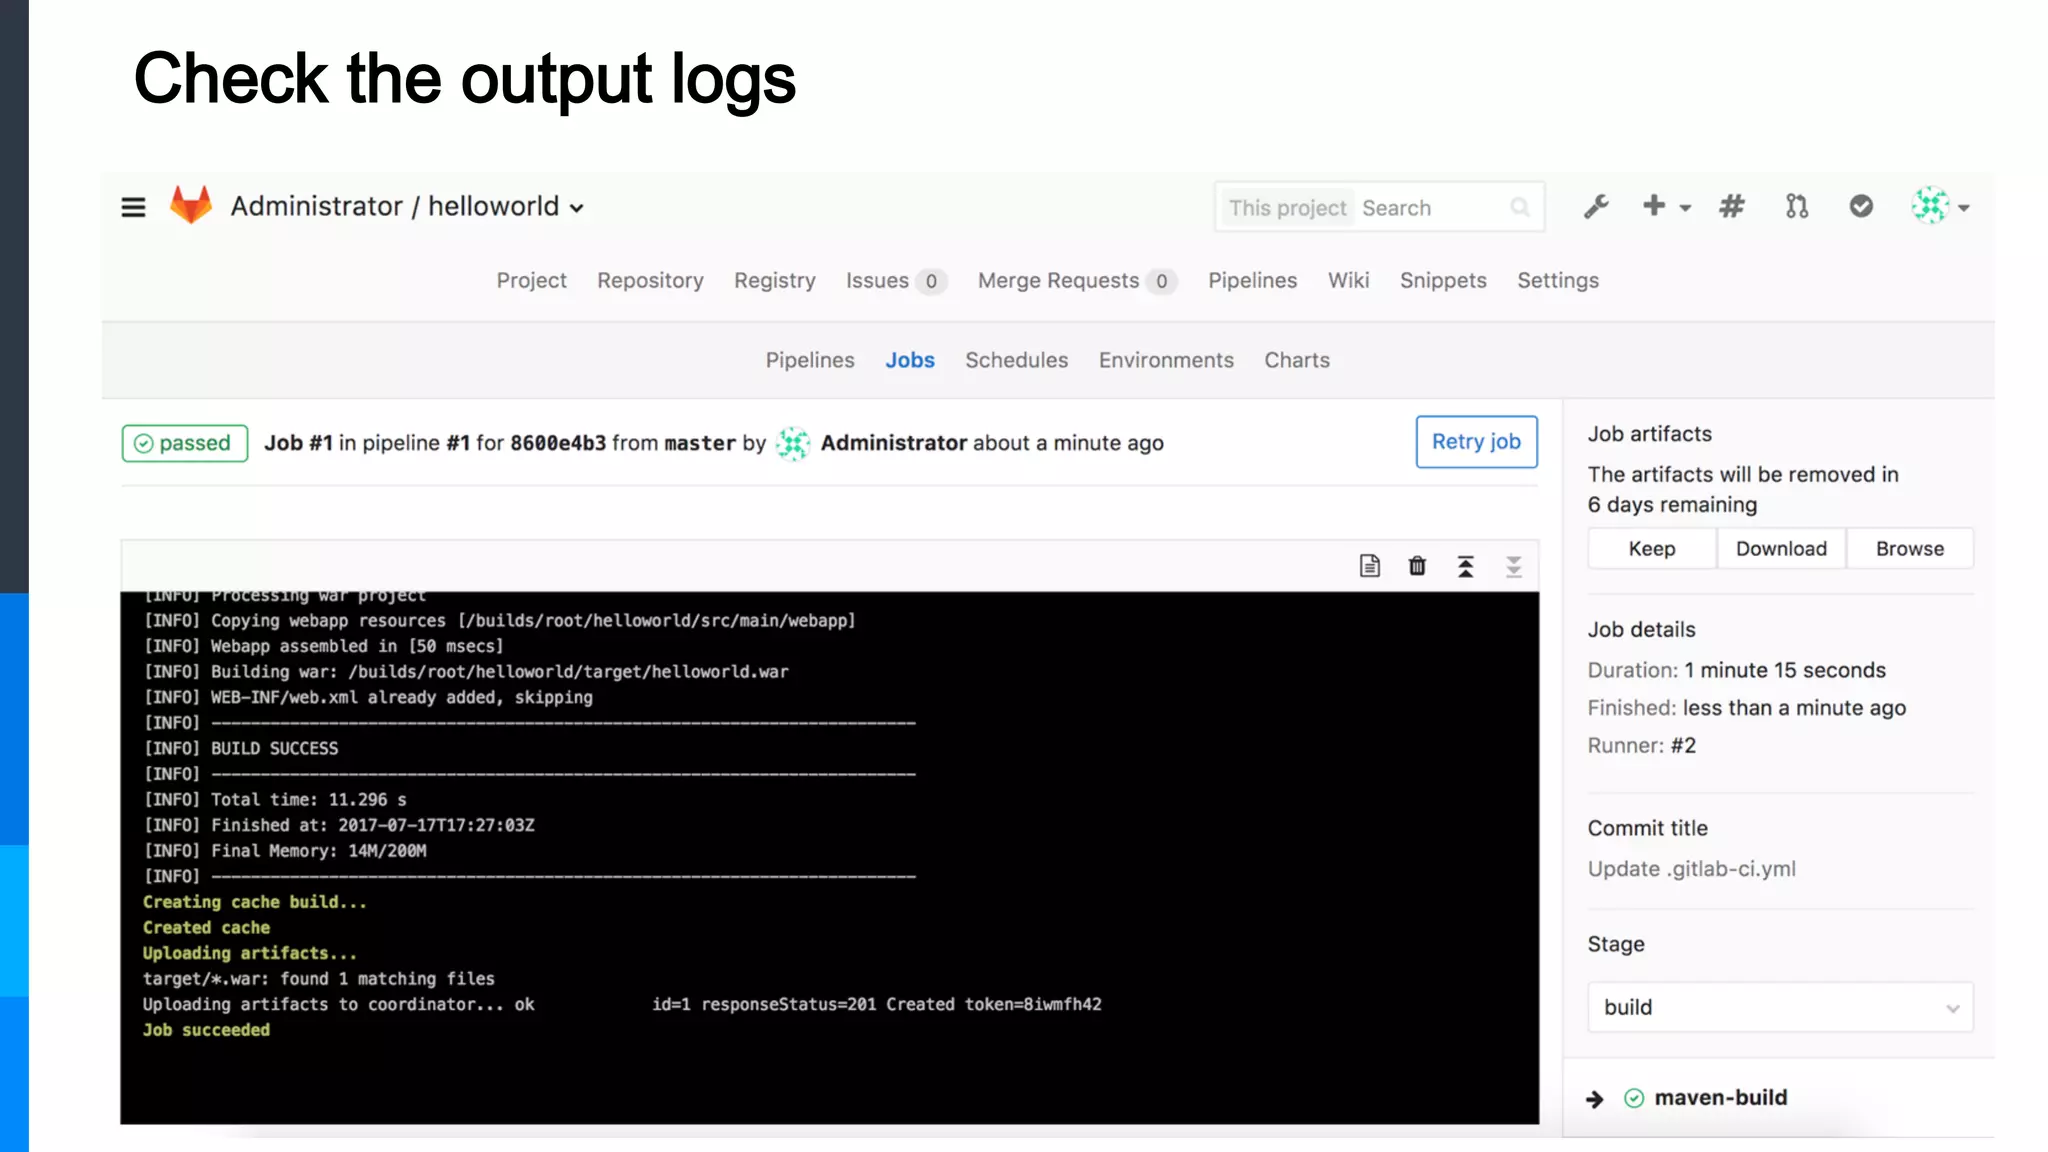
Task: Select the Pipelines sub-navigation item
Action: (x=810, y=360)
